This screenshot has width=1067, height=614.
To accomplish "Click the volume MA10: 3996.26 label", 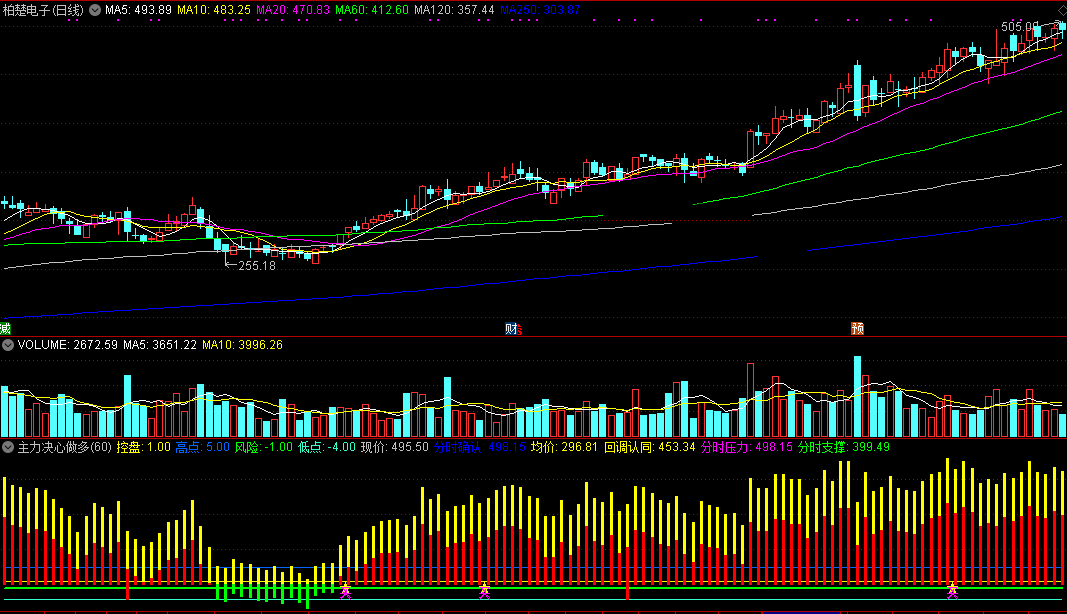I will pos(242,345).
